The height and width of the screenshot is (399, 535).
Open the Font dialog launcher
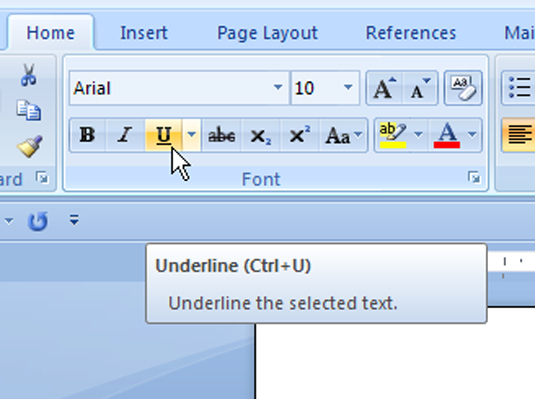[474, 177]
